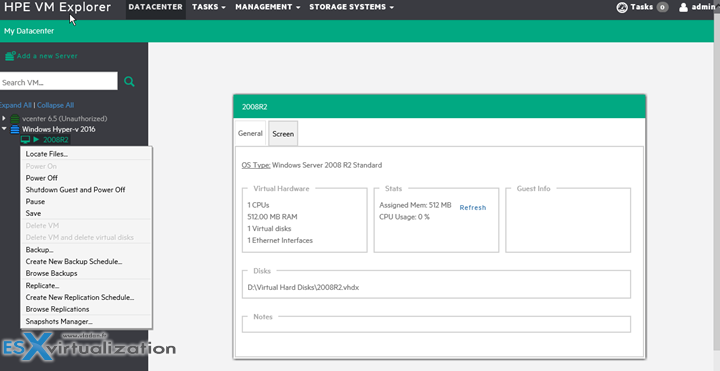Click the Expand All link
The image size is (720, 371).
tap(16, 105)
